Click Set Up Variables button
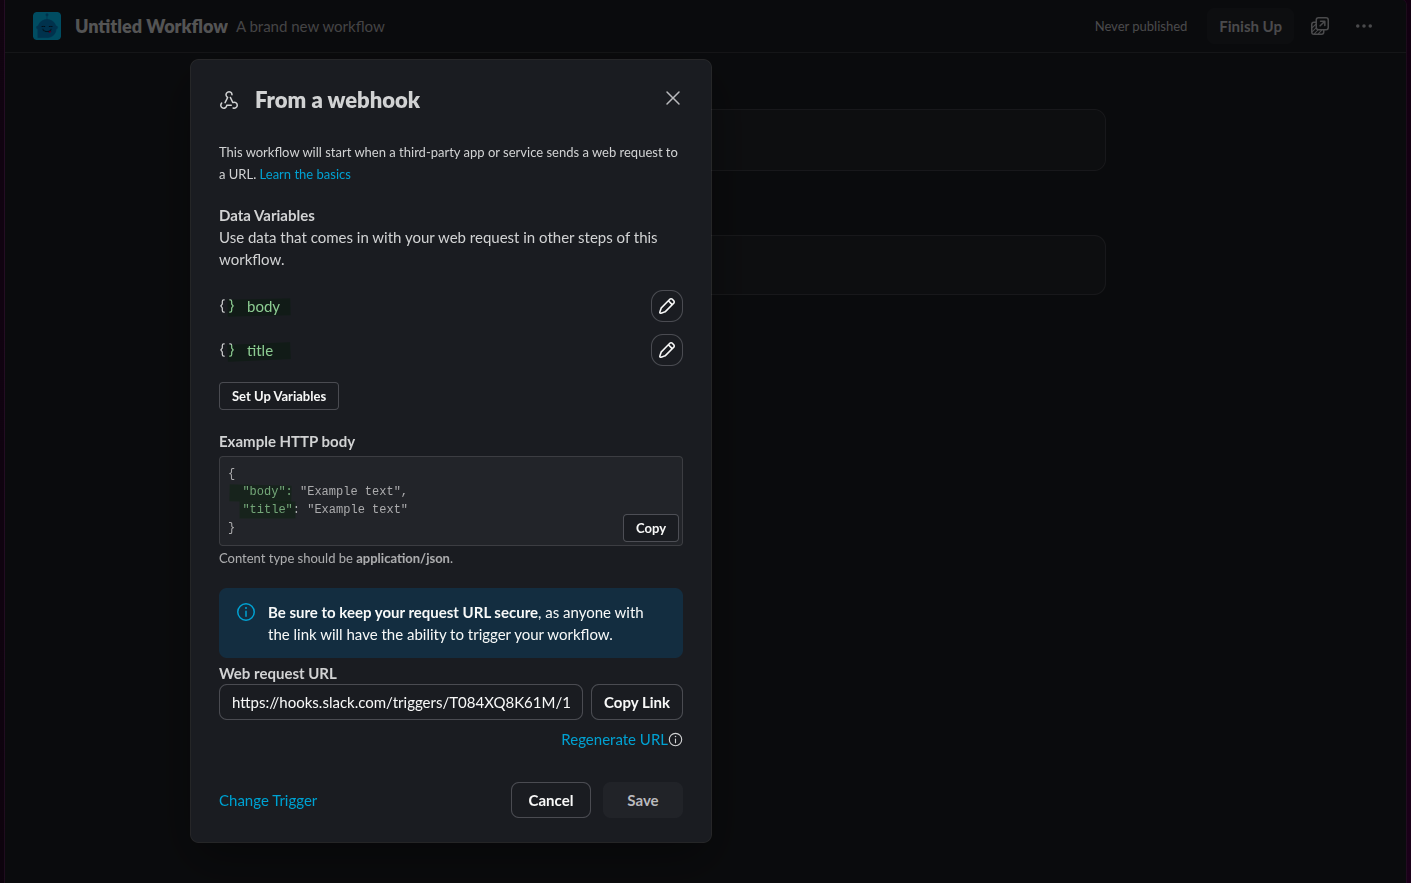Screen dimensions: 1411x883 pos(279,396)
